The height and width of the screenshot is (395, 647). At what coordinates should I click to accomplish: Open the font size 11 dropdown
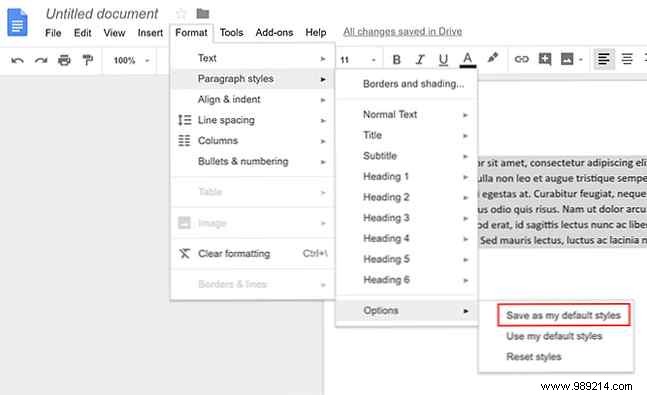point(358,60)
